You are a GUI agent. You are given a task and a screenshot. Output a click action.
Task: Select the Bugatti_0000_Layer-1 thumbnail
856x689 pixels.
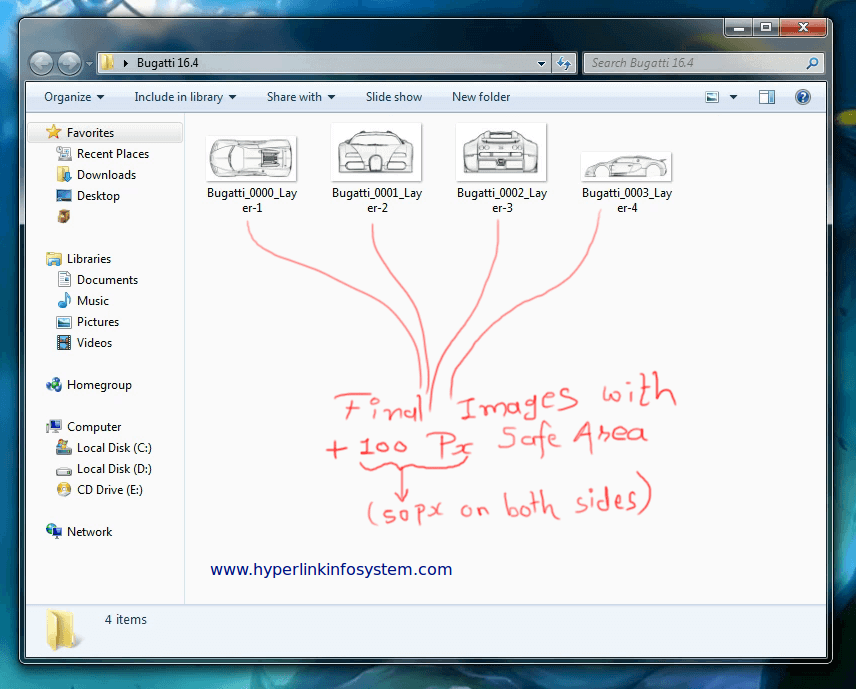point(251,156)
